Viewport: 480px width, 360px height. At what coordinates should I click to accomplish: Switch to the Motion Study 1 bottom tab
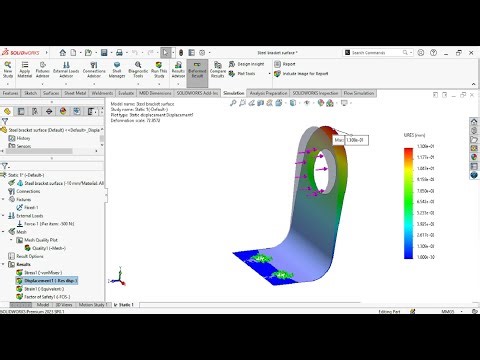pyautogui.click(x=93, y=305)
